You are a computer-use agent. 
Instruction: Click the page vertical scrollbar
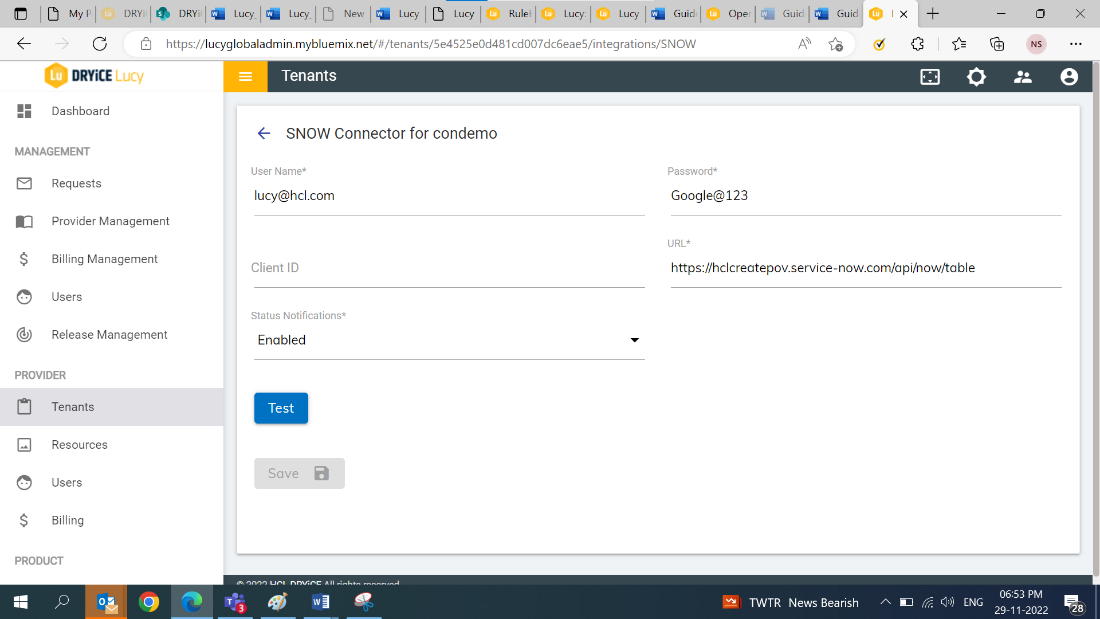click(1096, 317)
